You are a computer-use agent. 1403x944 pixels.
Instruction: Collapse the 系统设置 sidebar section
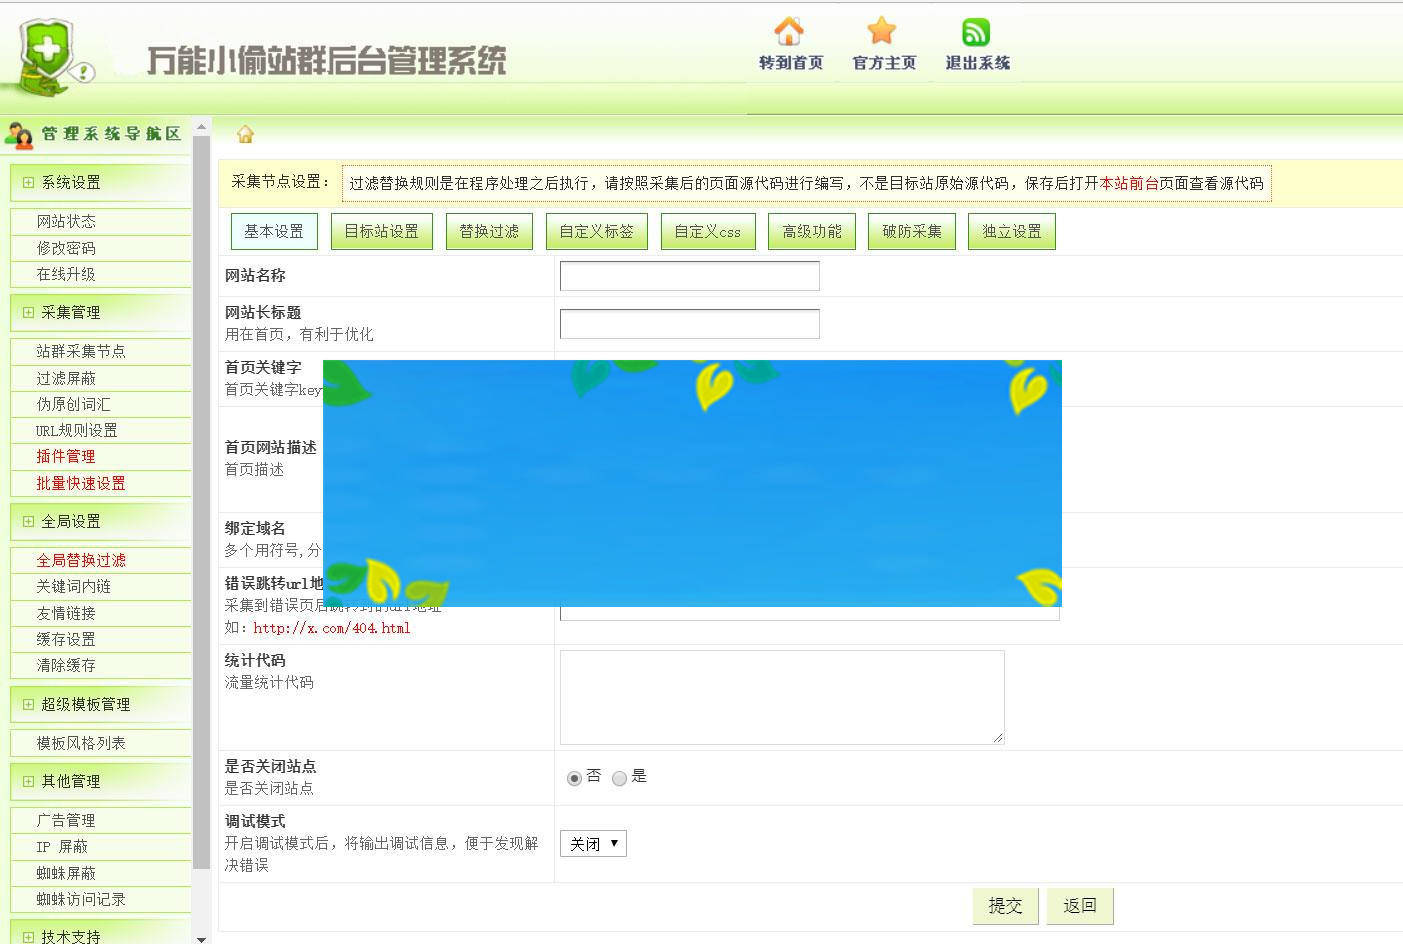pos(27,183)
